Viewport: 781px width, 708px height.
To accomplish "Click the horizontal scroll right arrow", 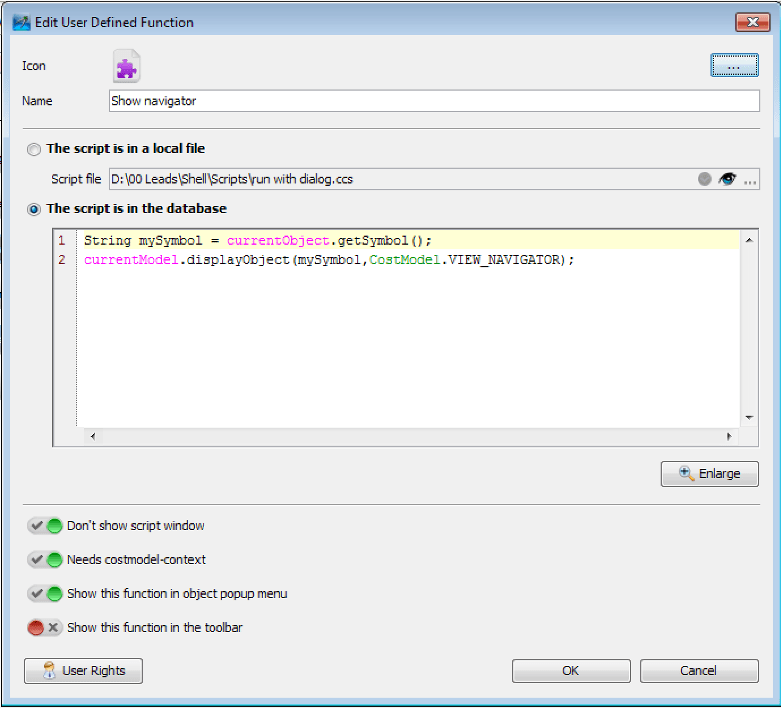I will coord(729,436).
